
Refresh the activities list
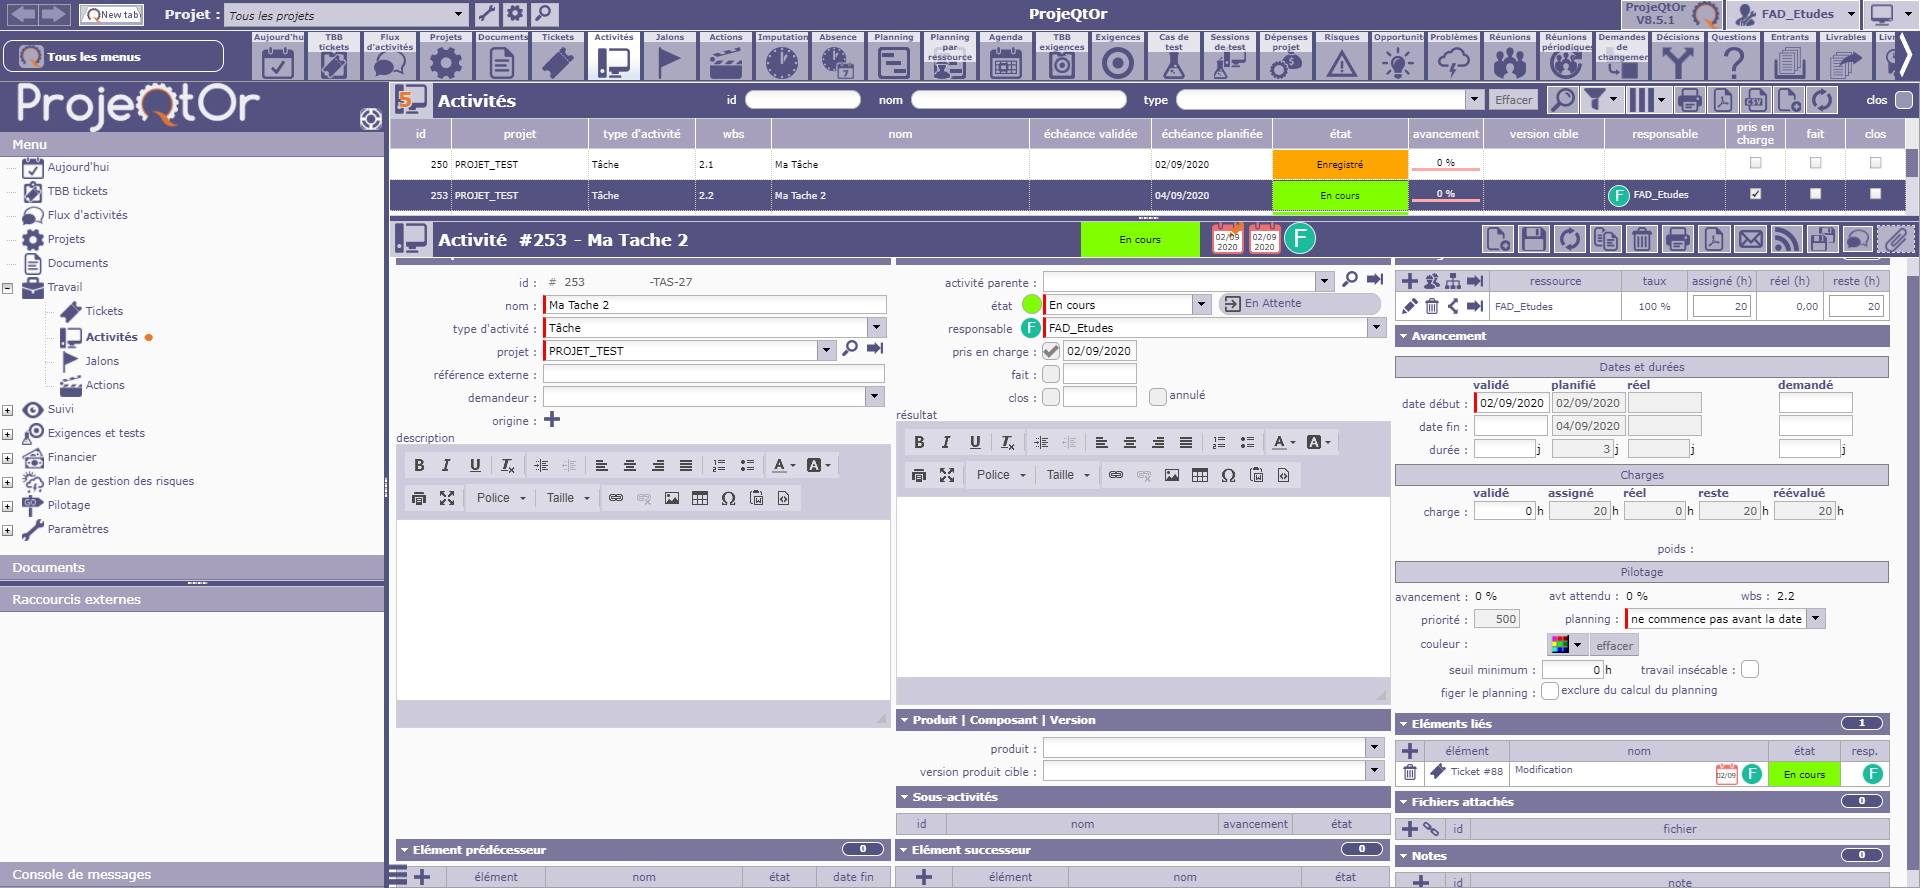point(1822,100)
